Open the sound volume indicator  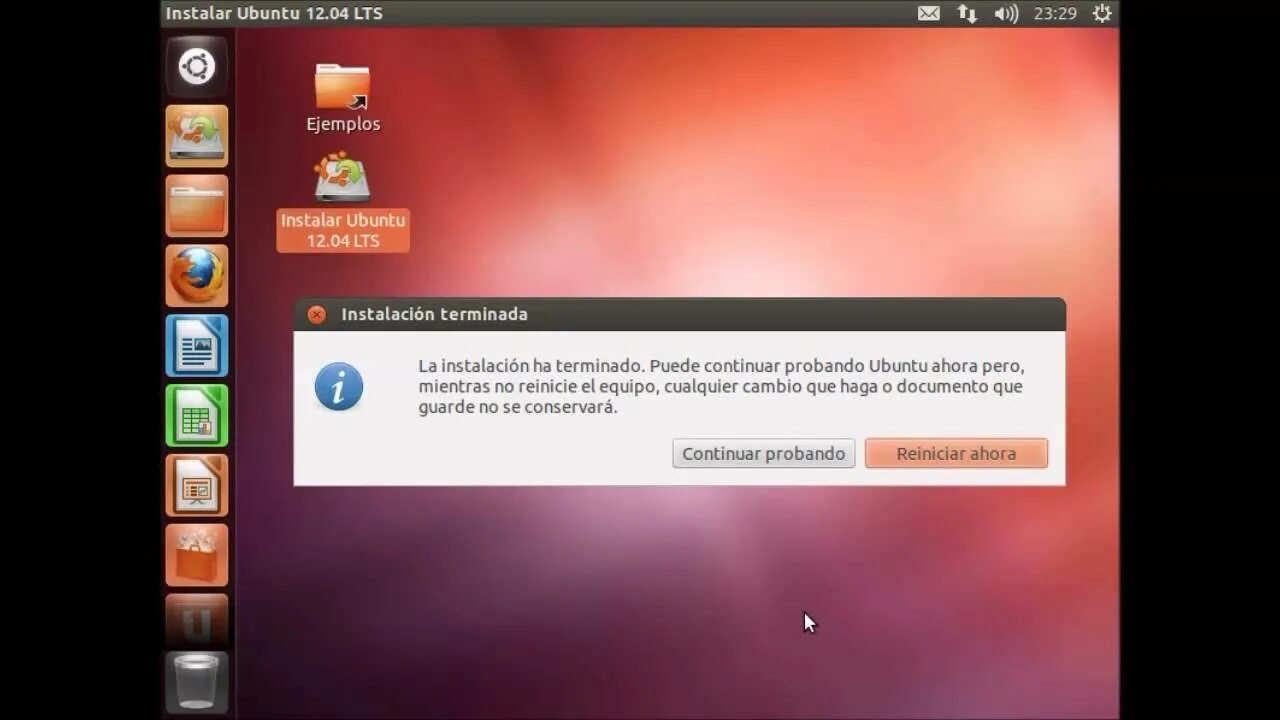pos(1006,13)
